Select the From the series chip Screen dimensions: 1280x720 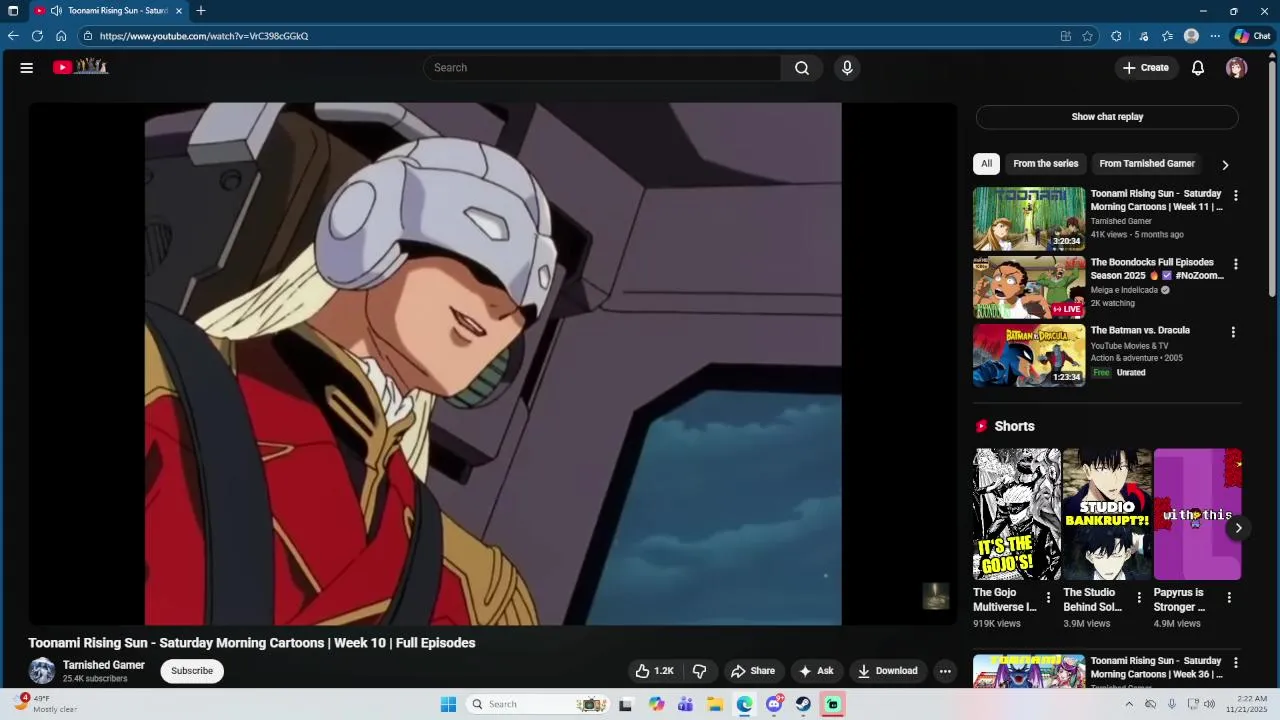[x=1046, y=164]
